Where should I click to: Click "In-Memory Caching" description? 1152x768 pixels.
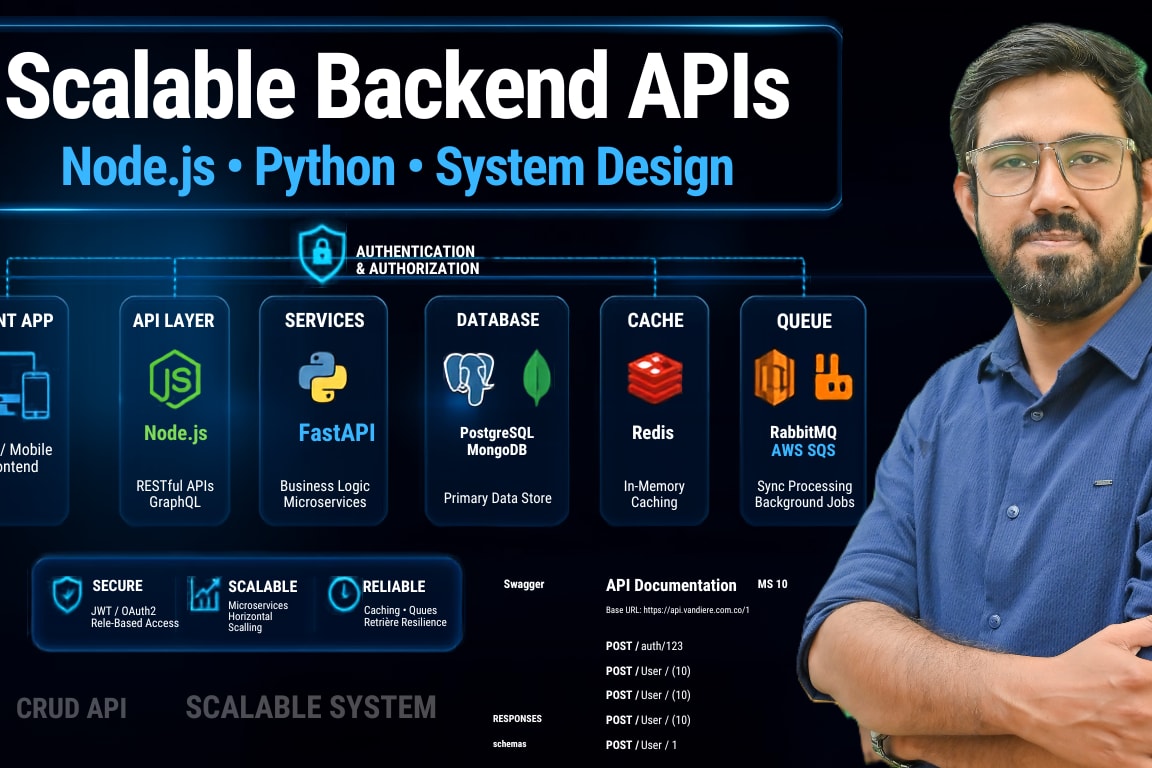click(x=654, y=494)
